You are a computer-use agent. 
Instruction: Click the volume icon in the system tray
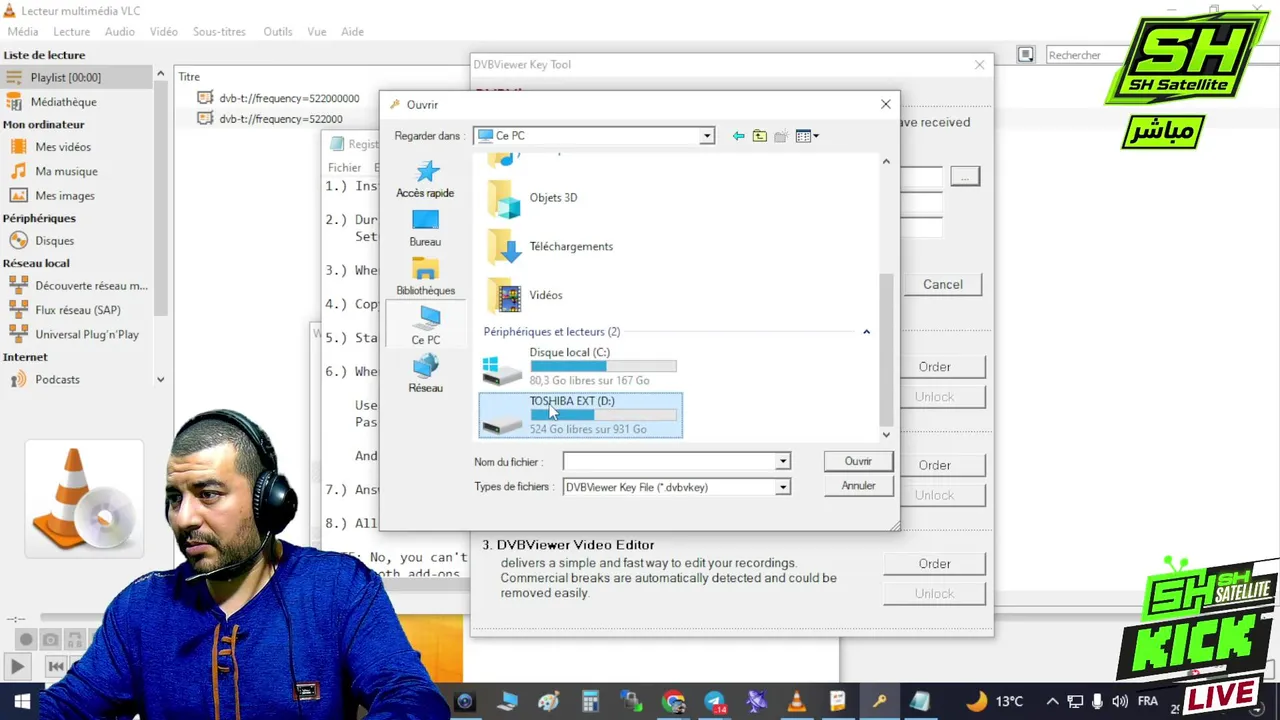tap(1119, 701)
